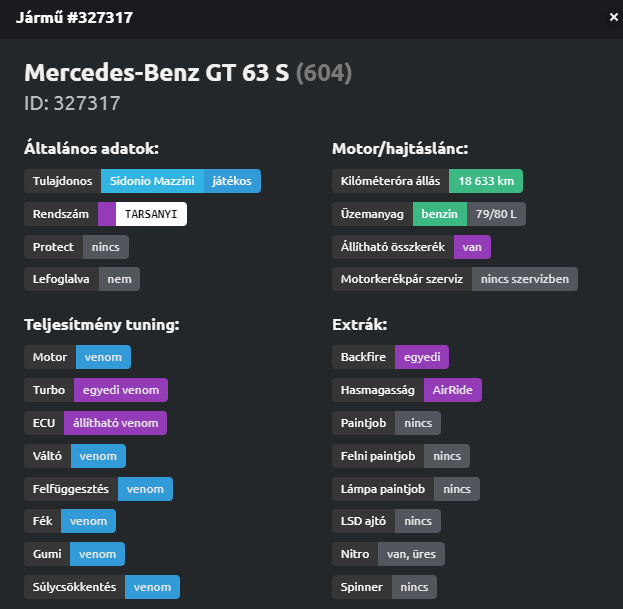Click the Backfire egyedi badge
This screenshot has height=609, width=623.
click(422, 357)
